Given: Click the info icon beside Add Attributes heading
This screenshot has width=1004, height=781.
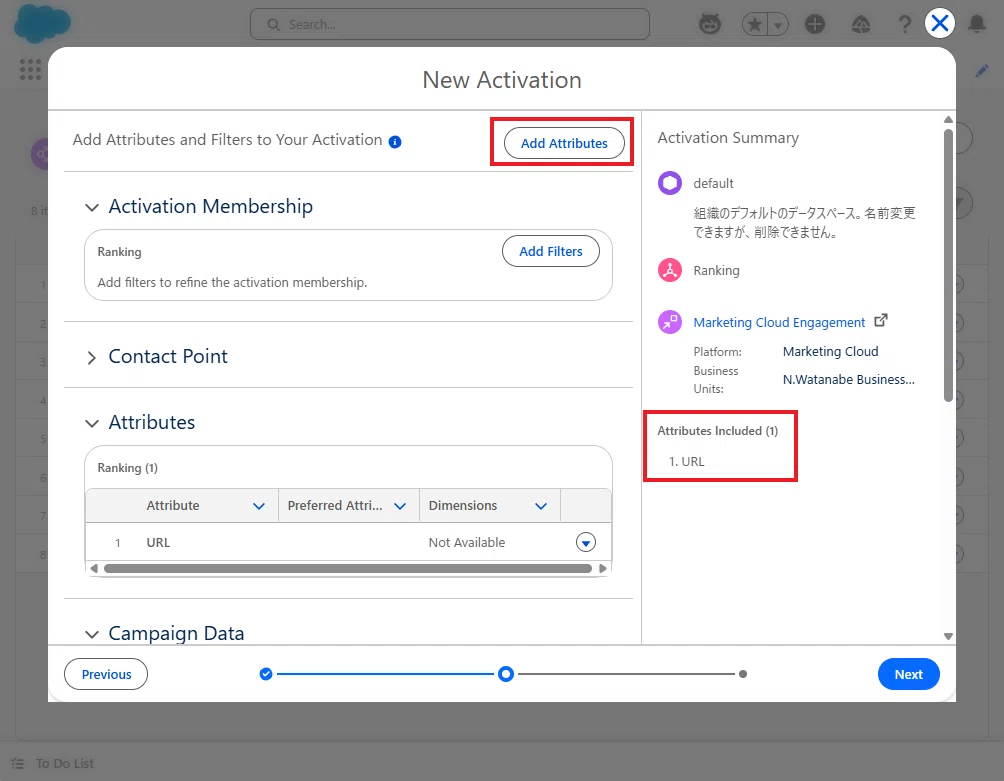Looking at the screenshot, I should pyautogui.click(x=395, y=141).
